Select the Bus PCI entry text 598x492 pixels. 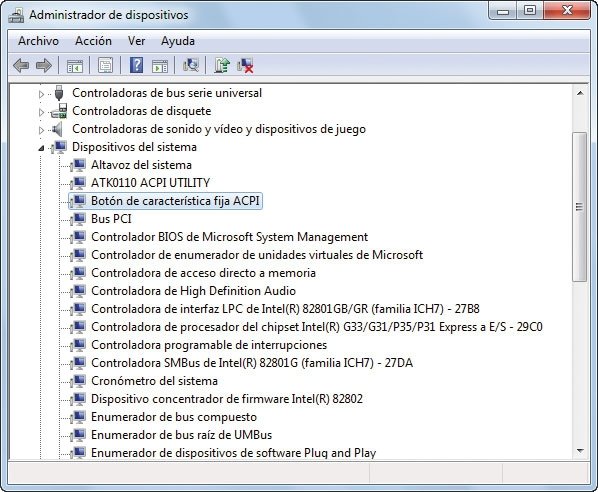(x=111, y=219)
